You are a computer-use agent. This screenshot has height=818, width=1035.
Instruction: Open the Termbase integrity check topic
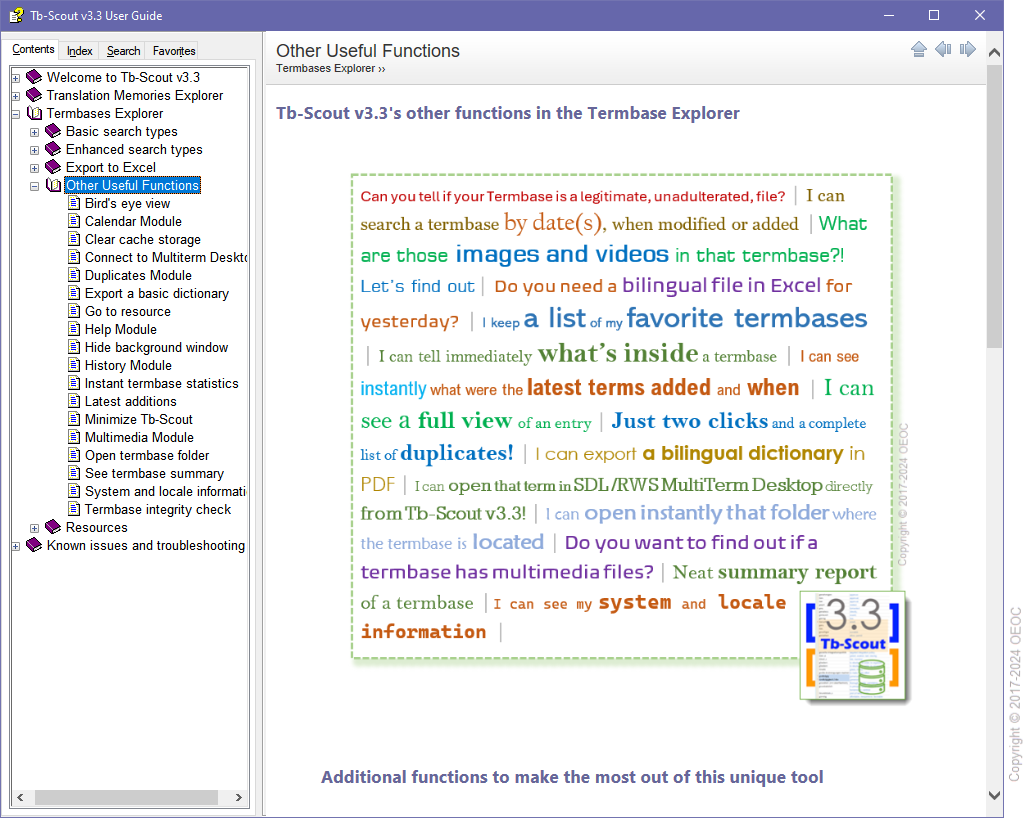pos(157,510)
